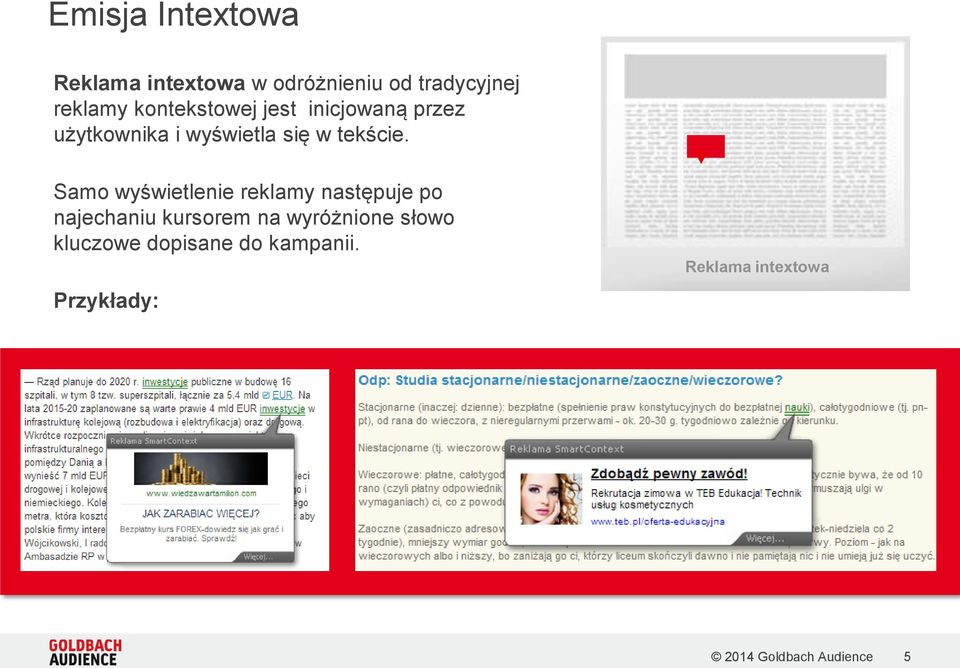Image resolution: width=960 pixels, height=668 pixels.
Task: Open the Goldbach Audience logo
Action: click(x=85, y=652)
